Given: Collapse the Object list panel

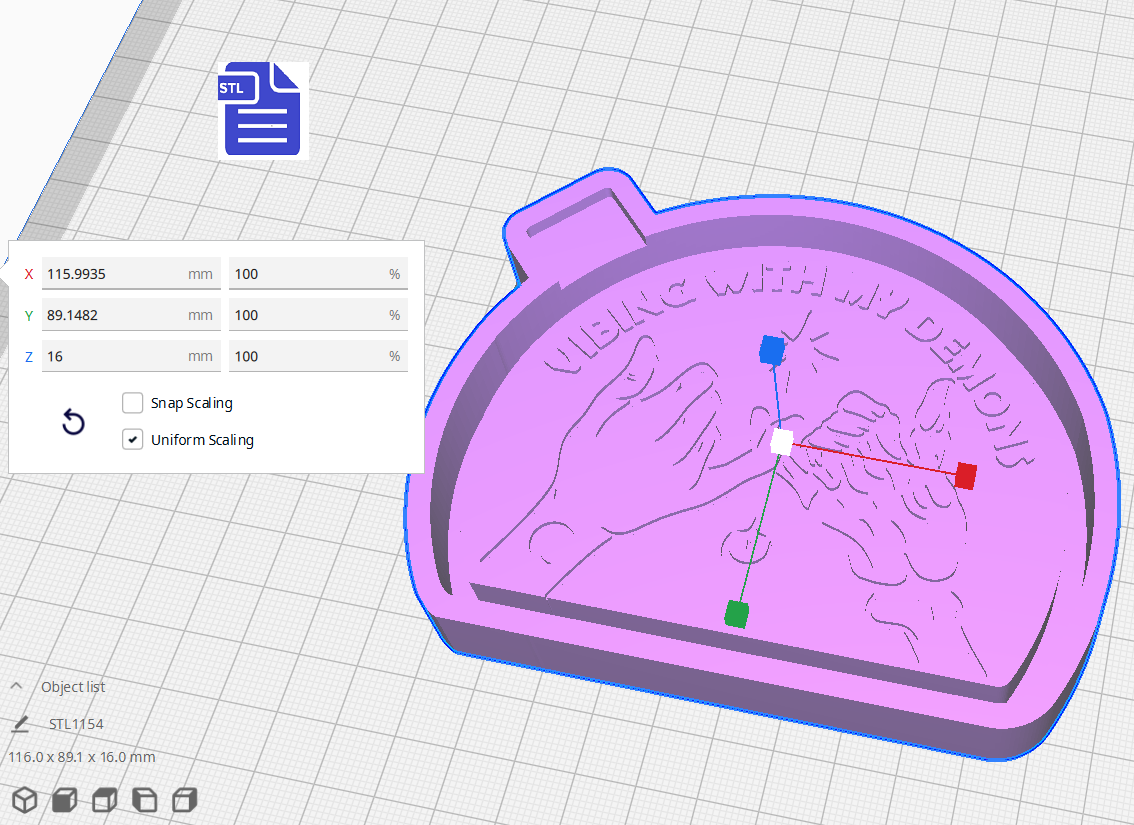Looking at the screenshot, I should tap(14, 686).
